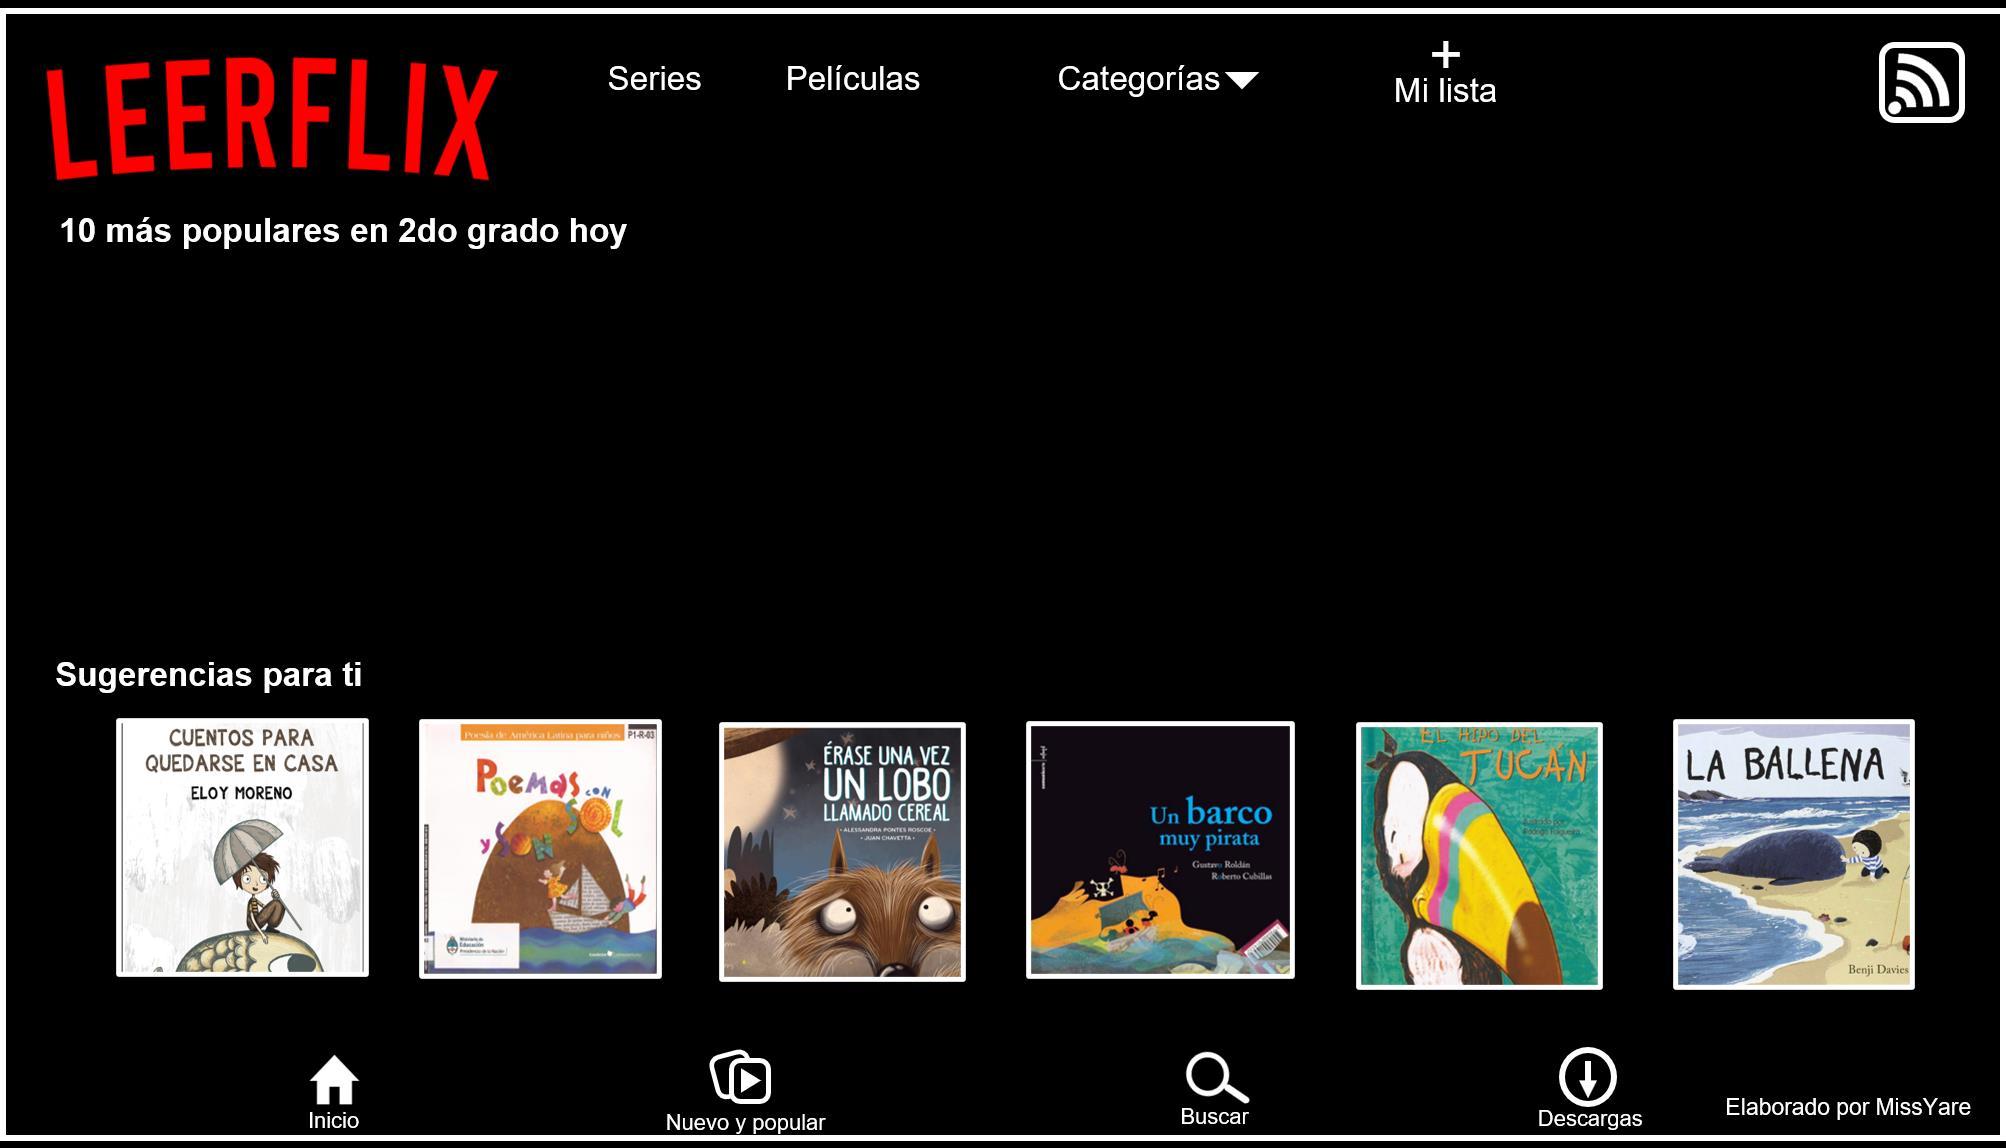
Task: Click the plus icon above Mi lista
Action: 1445,54
